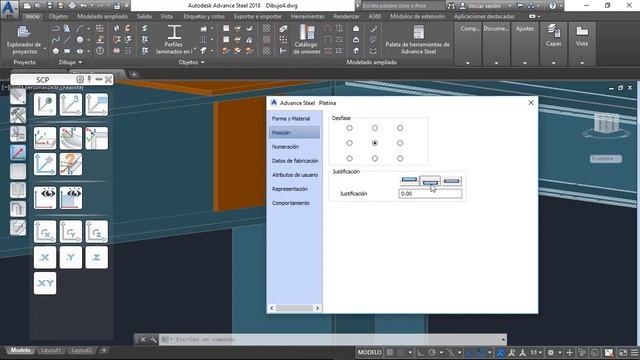Rotate UCS around Z axis icon
The width and height of the screenshot is (640, 360).
click(x=97, y=231)
